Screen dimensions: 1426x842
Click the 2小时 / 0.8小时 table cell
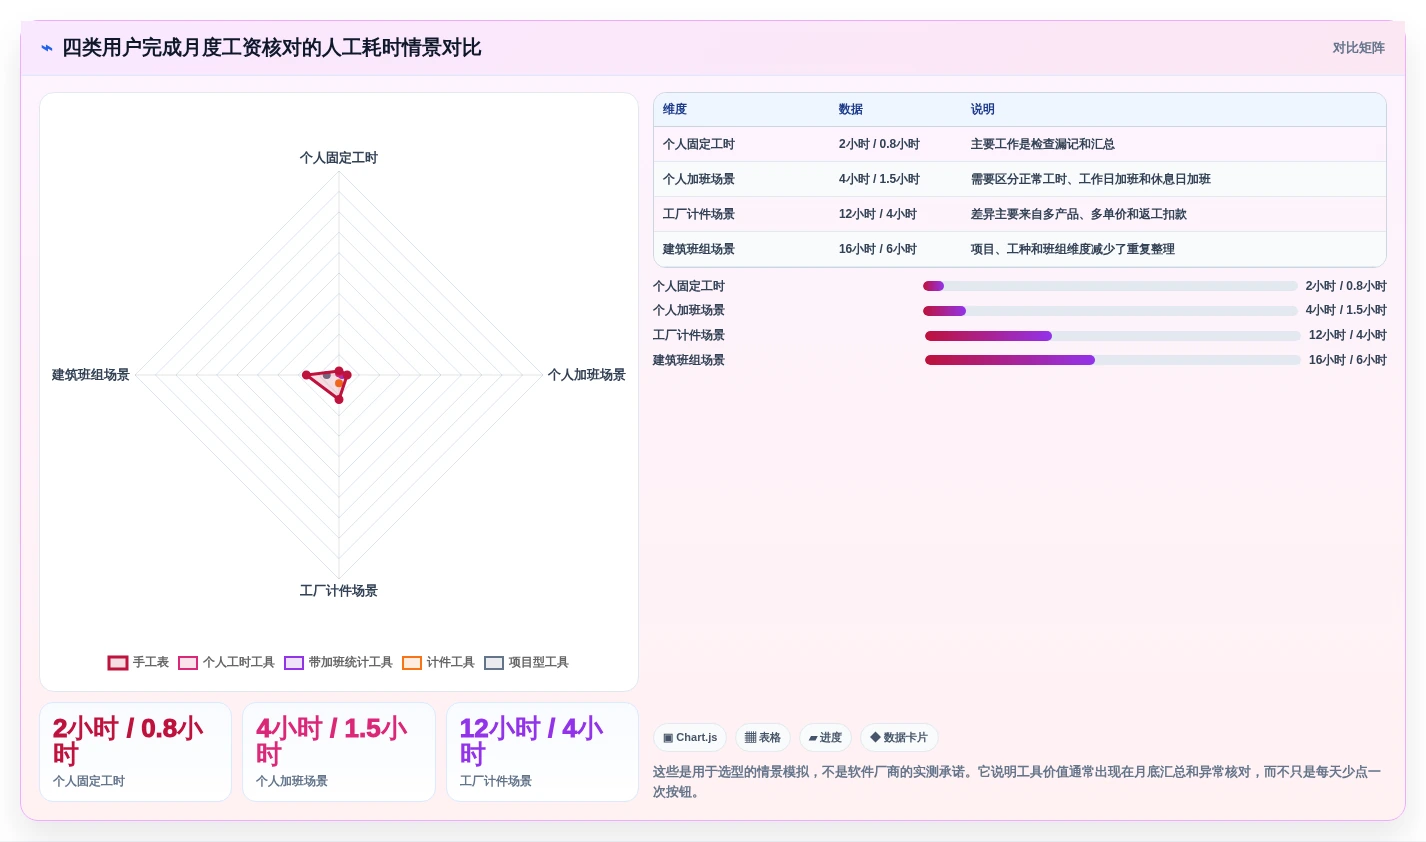click(x=896, y=145)
